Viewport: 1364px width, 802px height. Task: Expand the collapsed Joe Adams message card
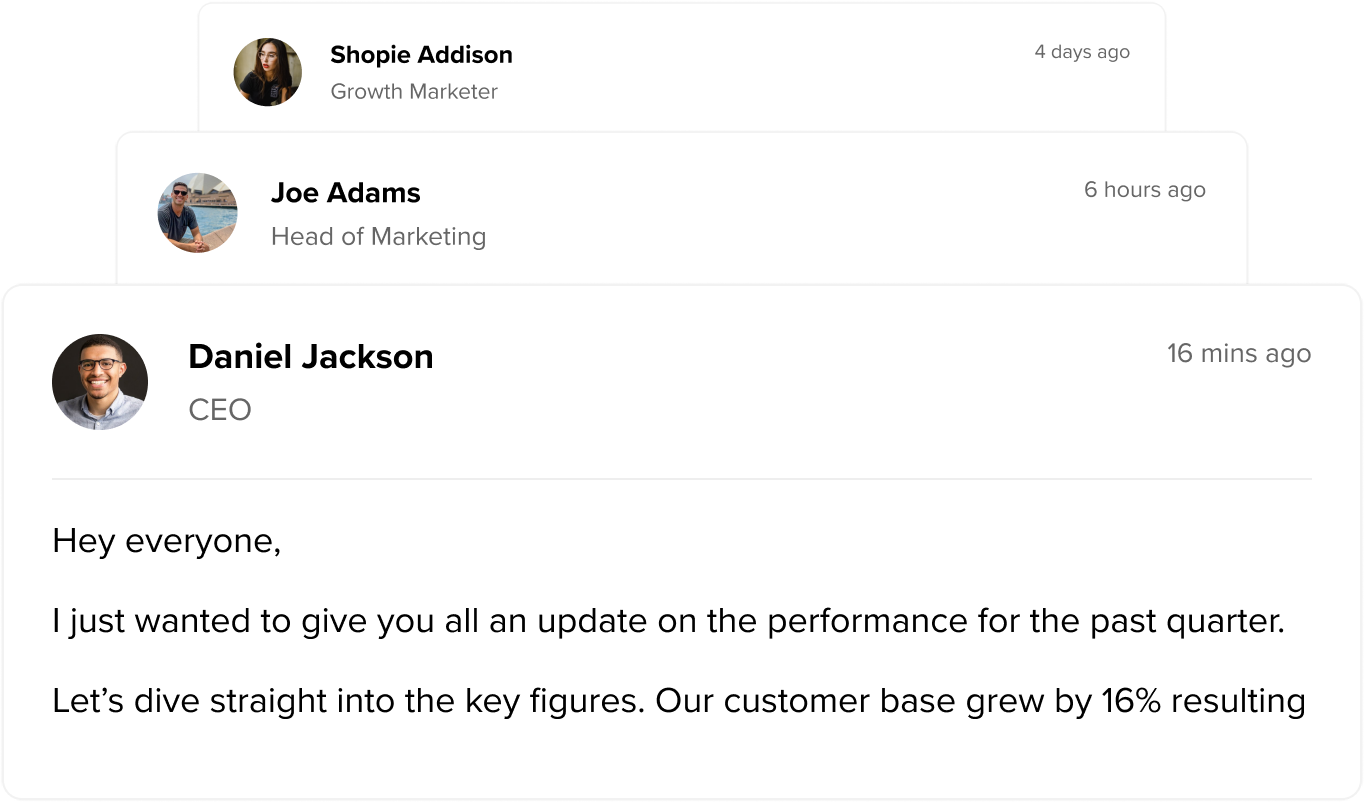click(682, 208)
